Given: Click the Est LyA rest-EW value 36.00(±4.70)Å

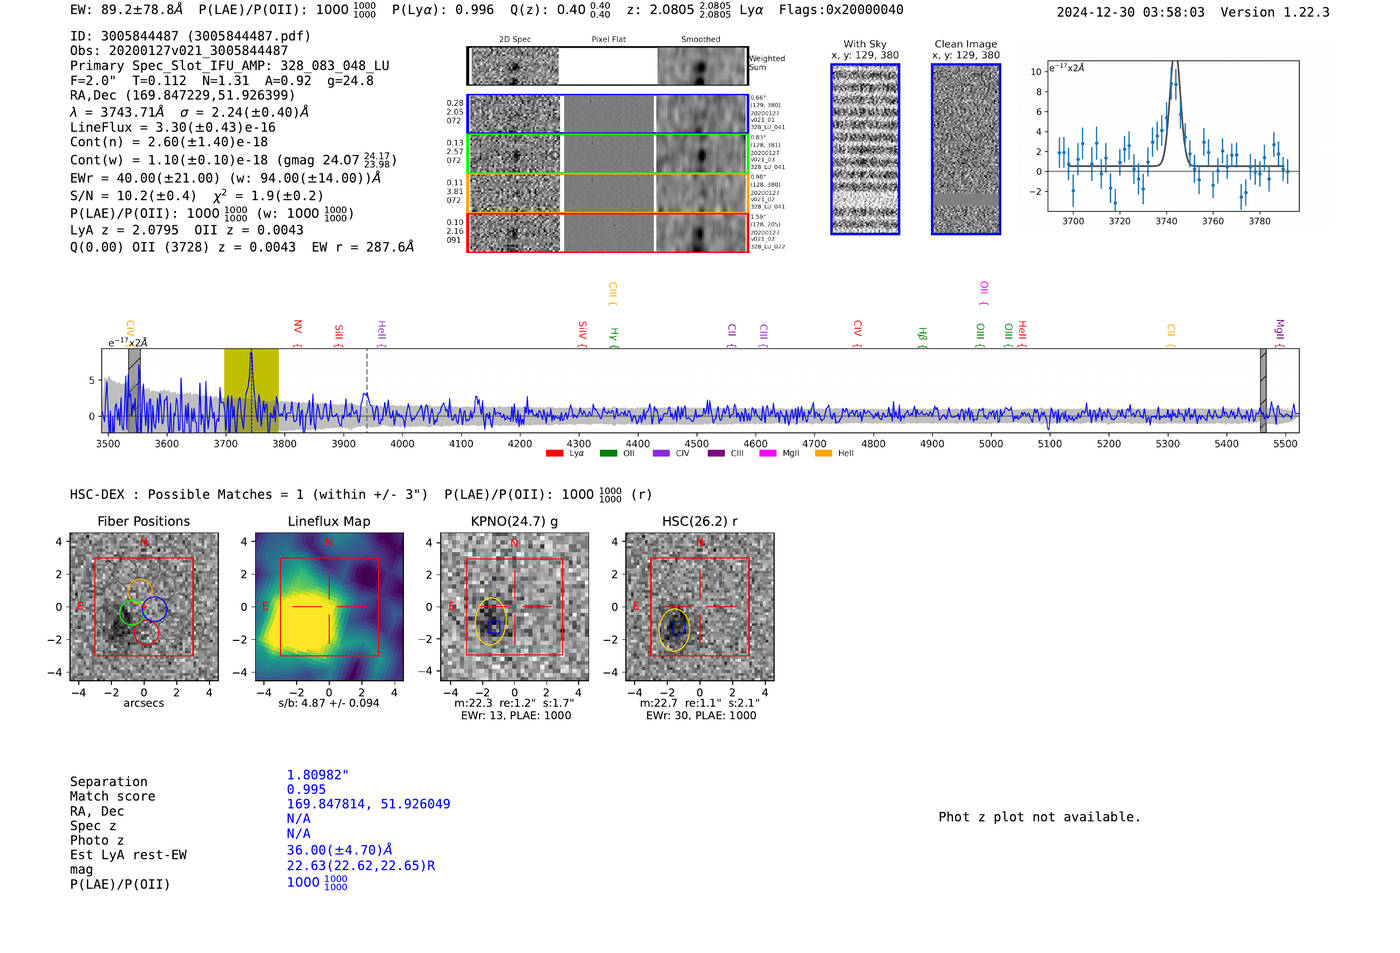Looking at the screenshot, I should [x=339, y=851].
